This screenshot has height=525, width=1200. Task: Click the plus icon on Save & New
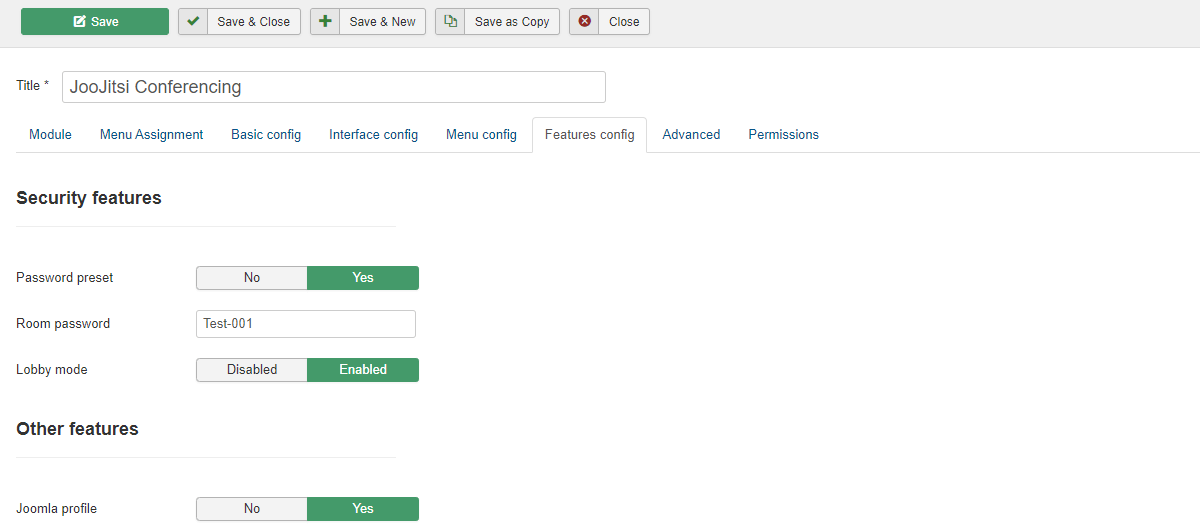click(325, 21)
